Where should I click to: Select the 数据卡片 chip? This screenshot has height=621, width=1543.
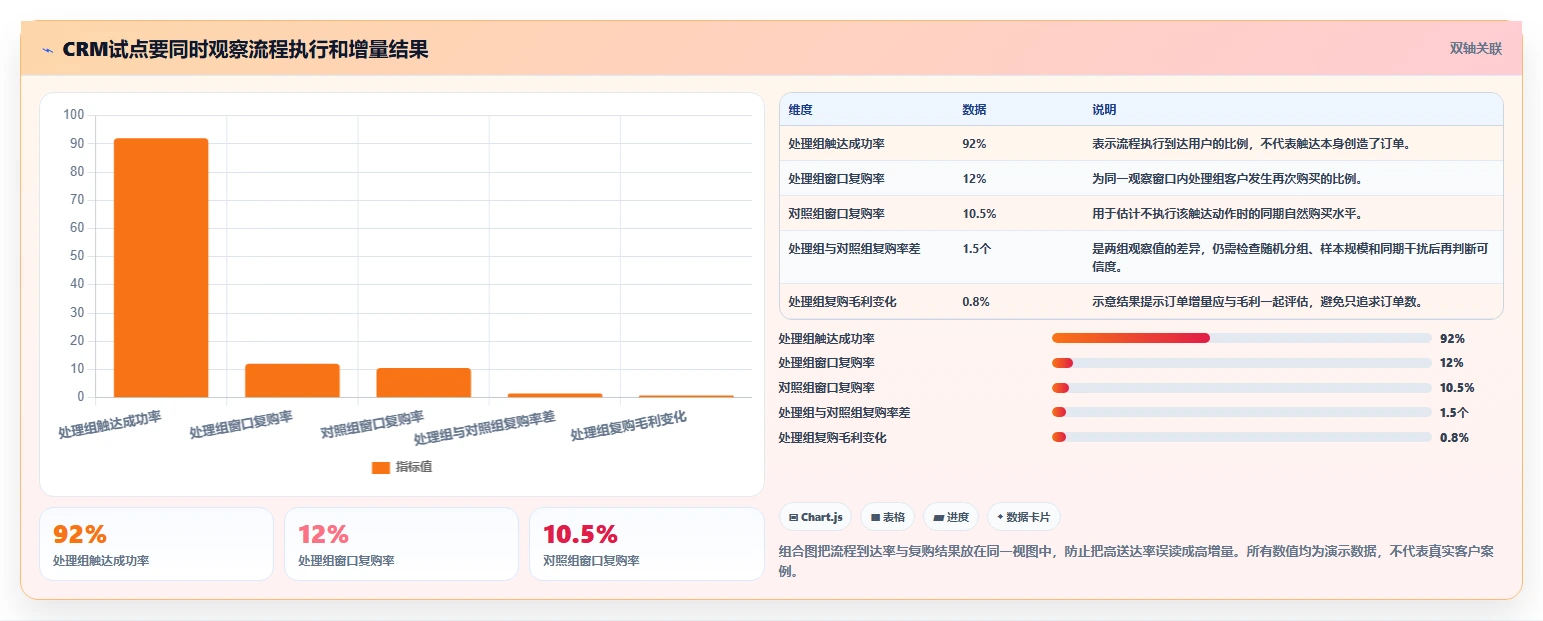point(1023,517)
